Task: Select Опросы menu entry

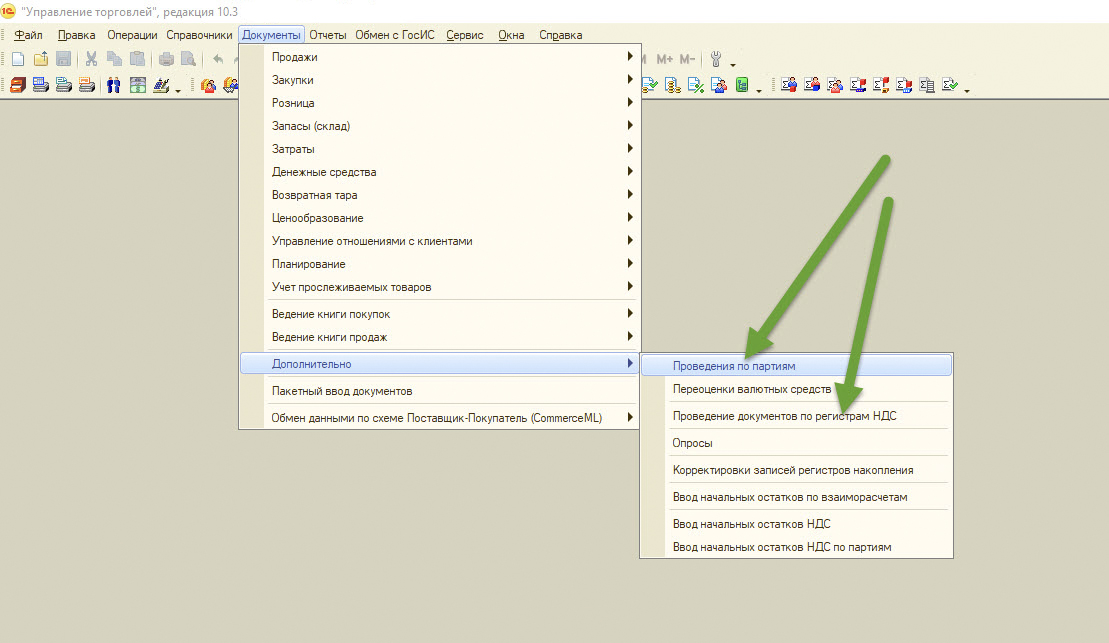Action: click(796, 443)
